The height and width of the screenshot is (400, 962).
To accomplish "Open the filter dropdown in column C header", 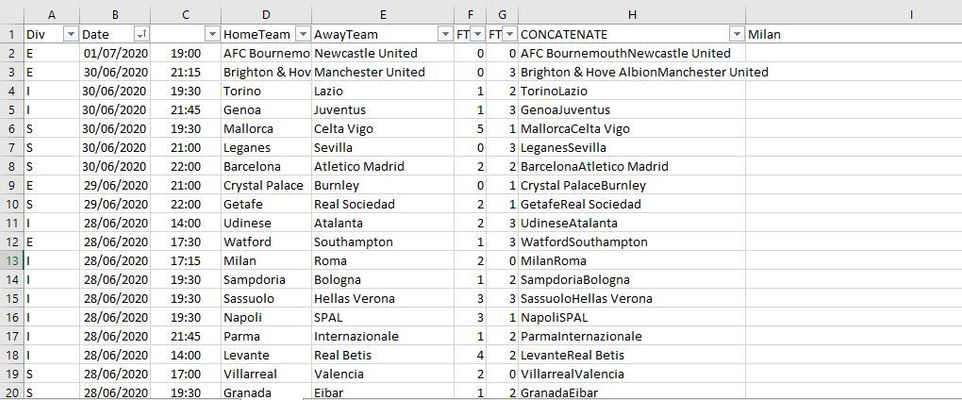I will click(x=213, y=34).
